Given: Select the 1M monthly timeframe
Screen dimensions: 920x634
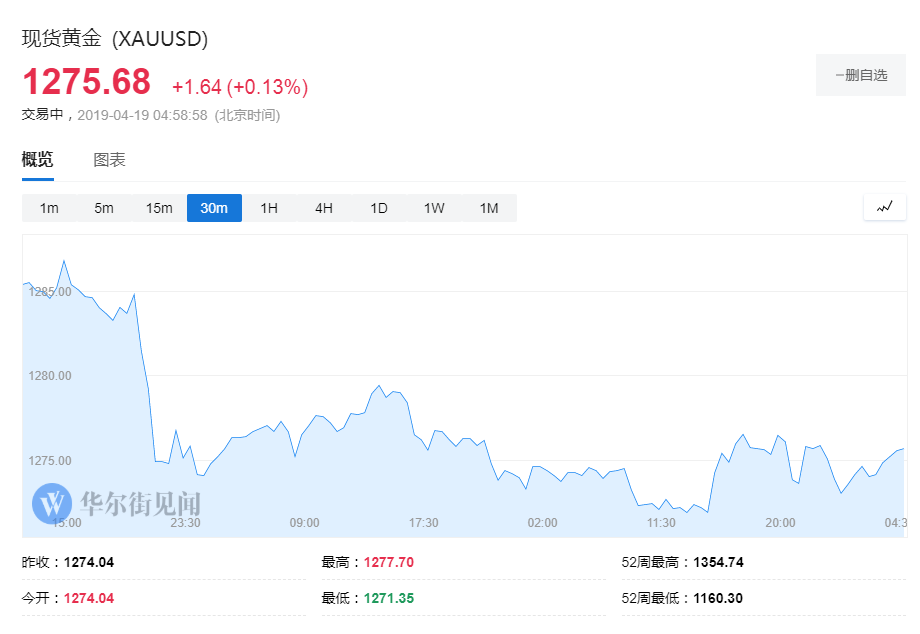Looking at the screenshot, I should (x=489, y=207).
